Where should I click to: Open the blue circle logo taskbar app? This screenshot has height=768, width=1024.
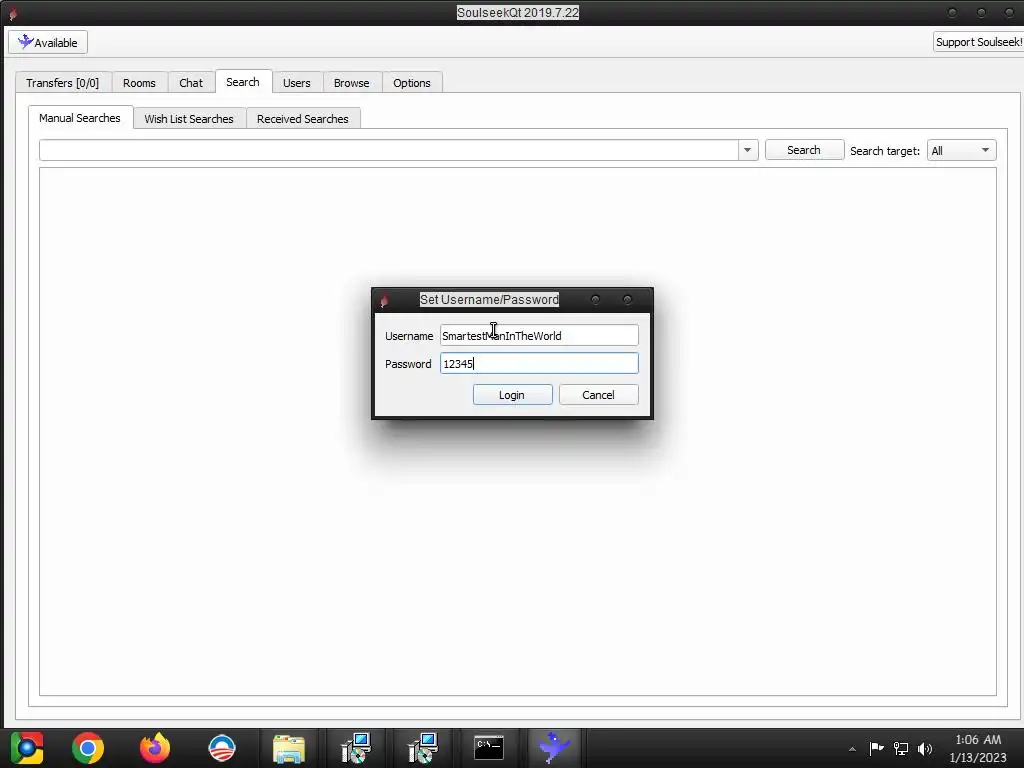pyautogui.click(x=222, y=748)
